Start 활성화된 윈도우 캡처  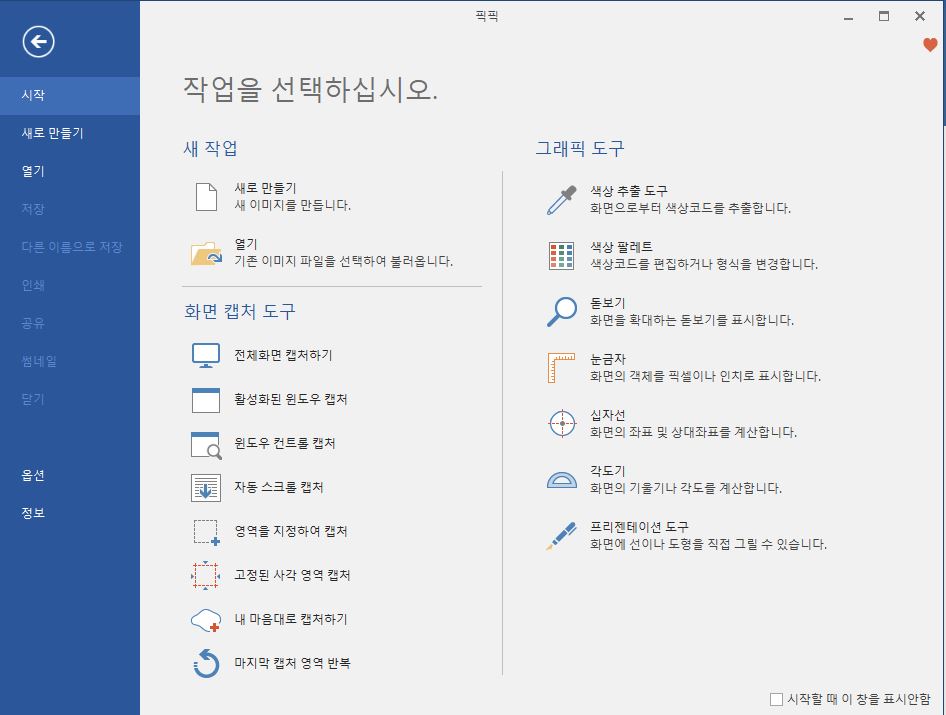tap(291, 399)
